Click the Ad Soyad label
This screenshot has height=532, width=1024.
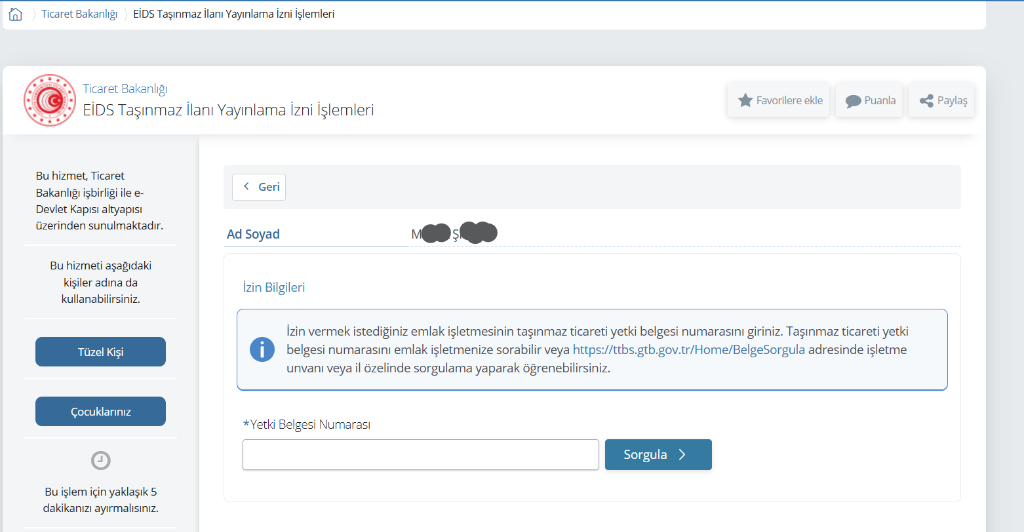(253, 234)
